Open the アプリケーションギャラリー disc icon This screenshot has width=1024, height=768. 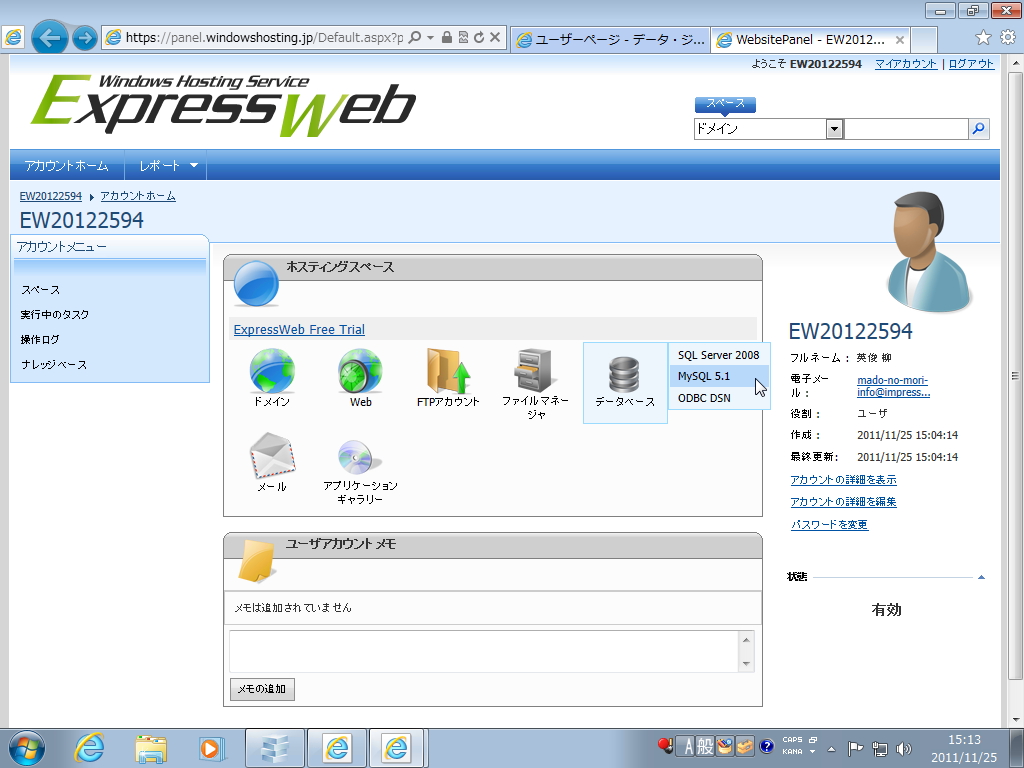[360, 457]
